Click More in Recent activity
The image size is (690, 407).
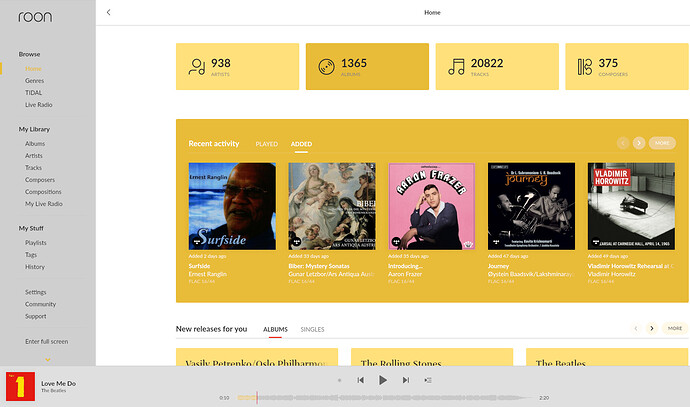click(662, 143)
